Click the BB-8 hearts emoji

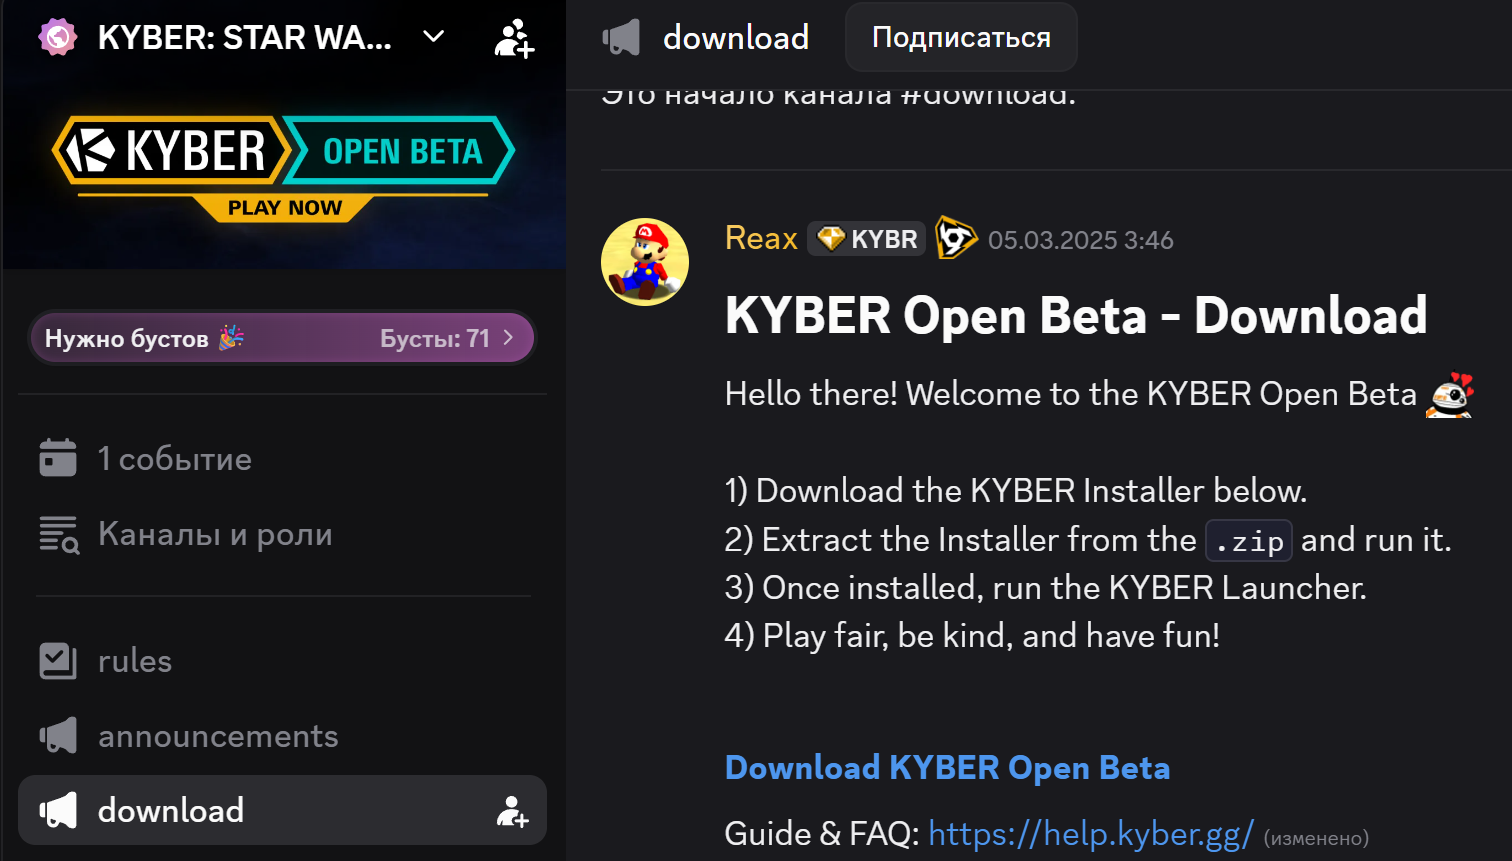[1450, 394]
